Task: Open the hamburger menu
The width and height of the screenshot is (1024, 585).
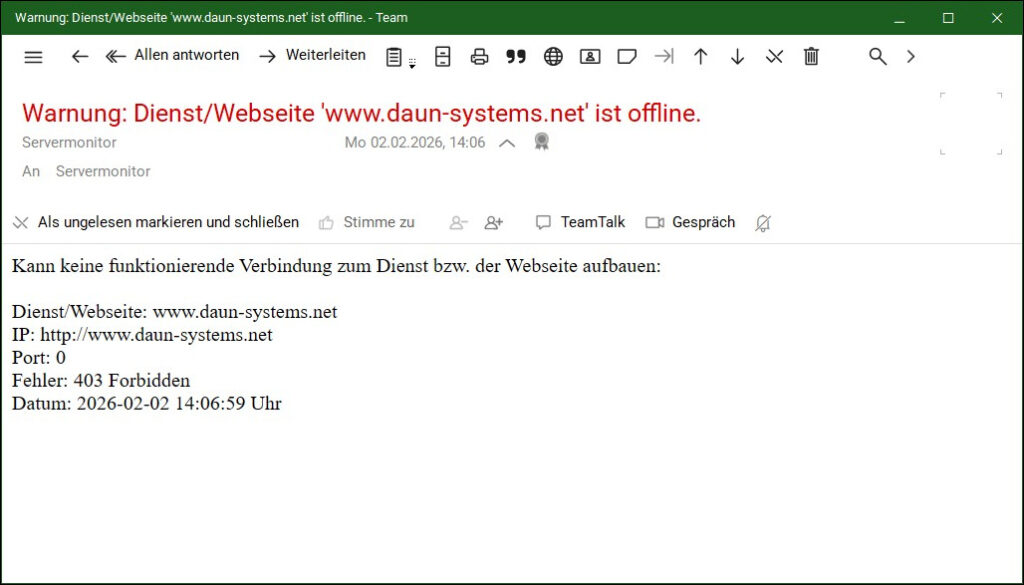Action: (33, 56)
